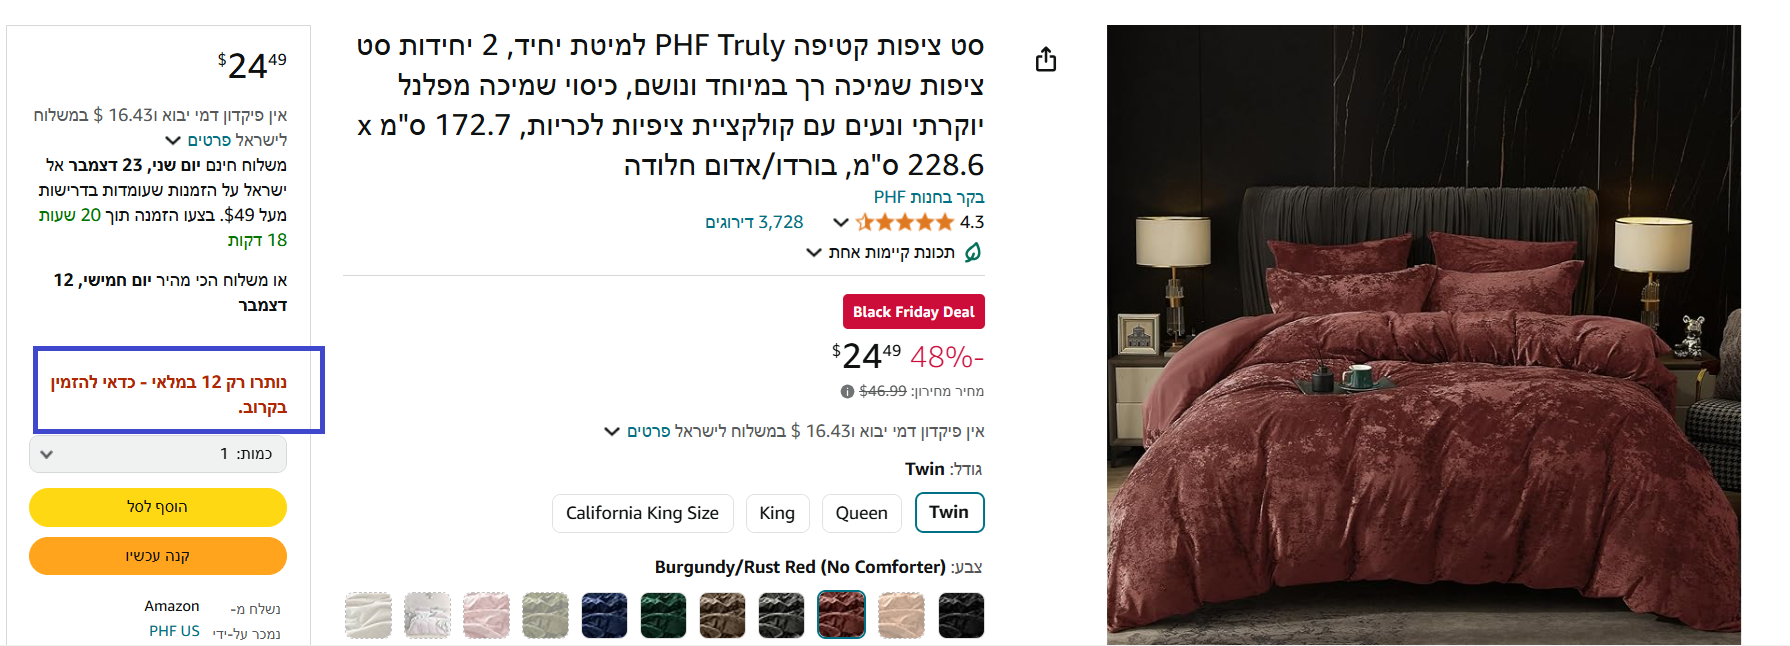
Task: Select Queen size option
Action: (861, 513)
